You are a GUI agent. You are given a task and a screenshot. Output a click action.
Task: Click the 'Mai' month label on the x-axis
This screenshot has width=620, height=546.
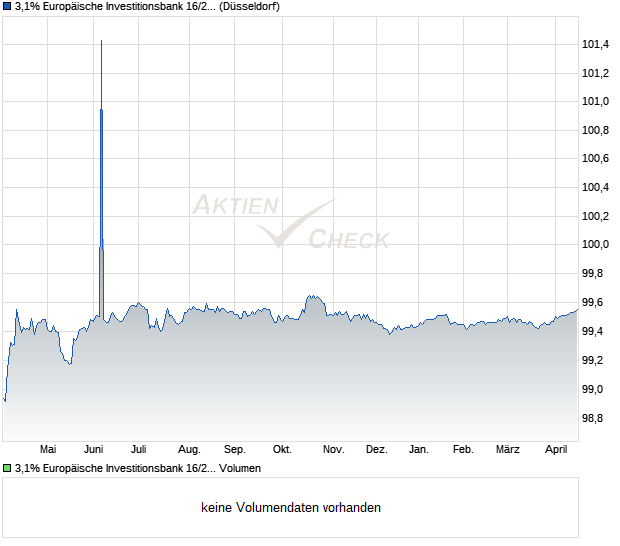(x=48, y=450)
